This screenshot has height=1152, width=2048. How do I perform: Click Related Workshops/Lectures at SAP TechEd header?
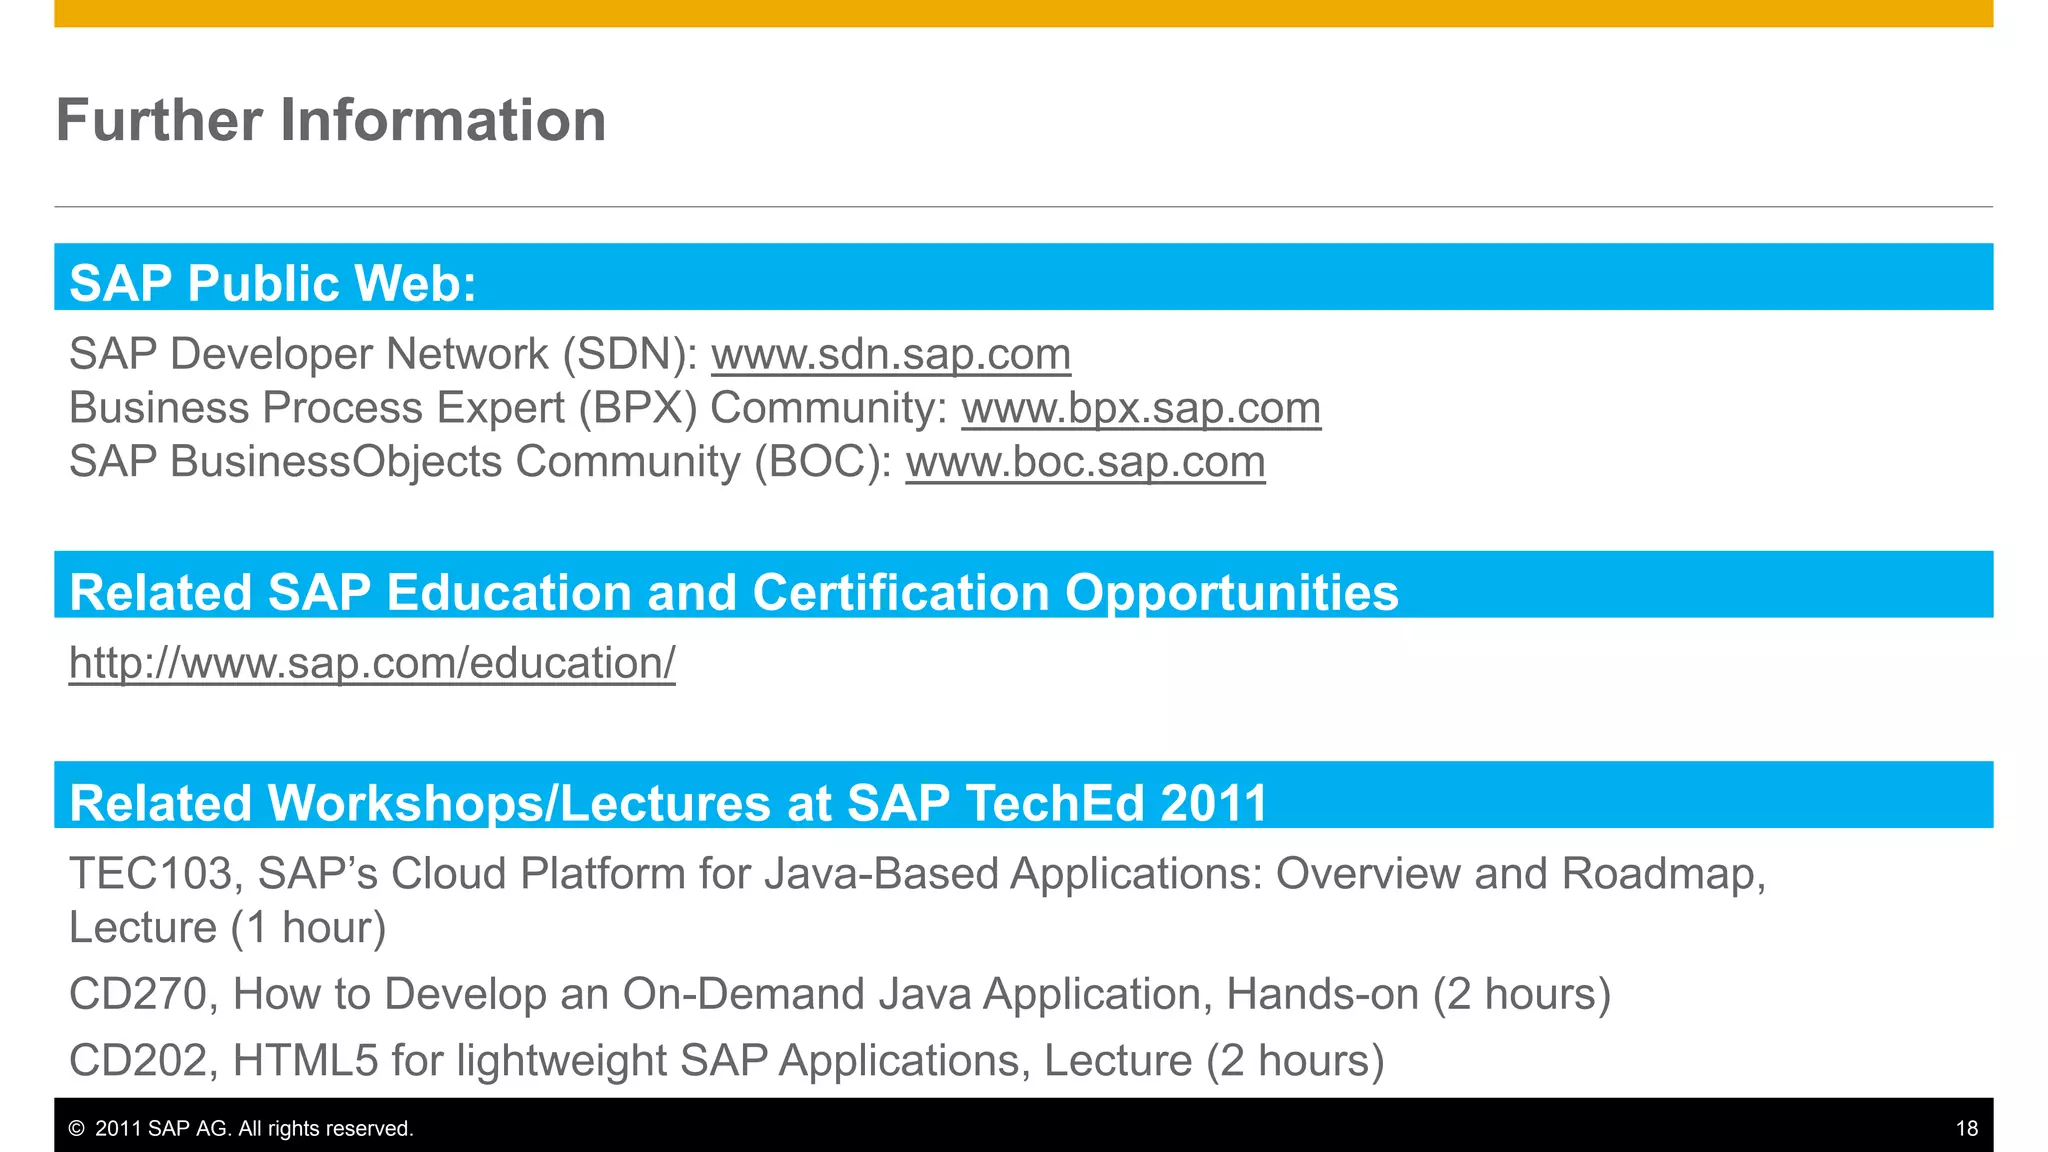pos(668,802)
